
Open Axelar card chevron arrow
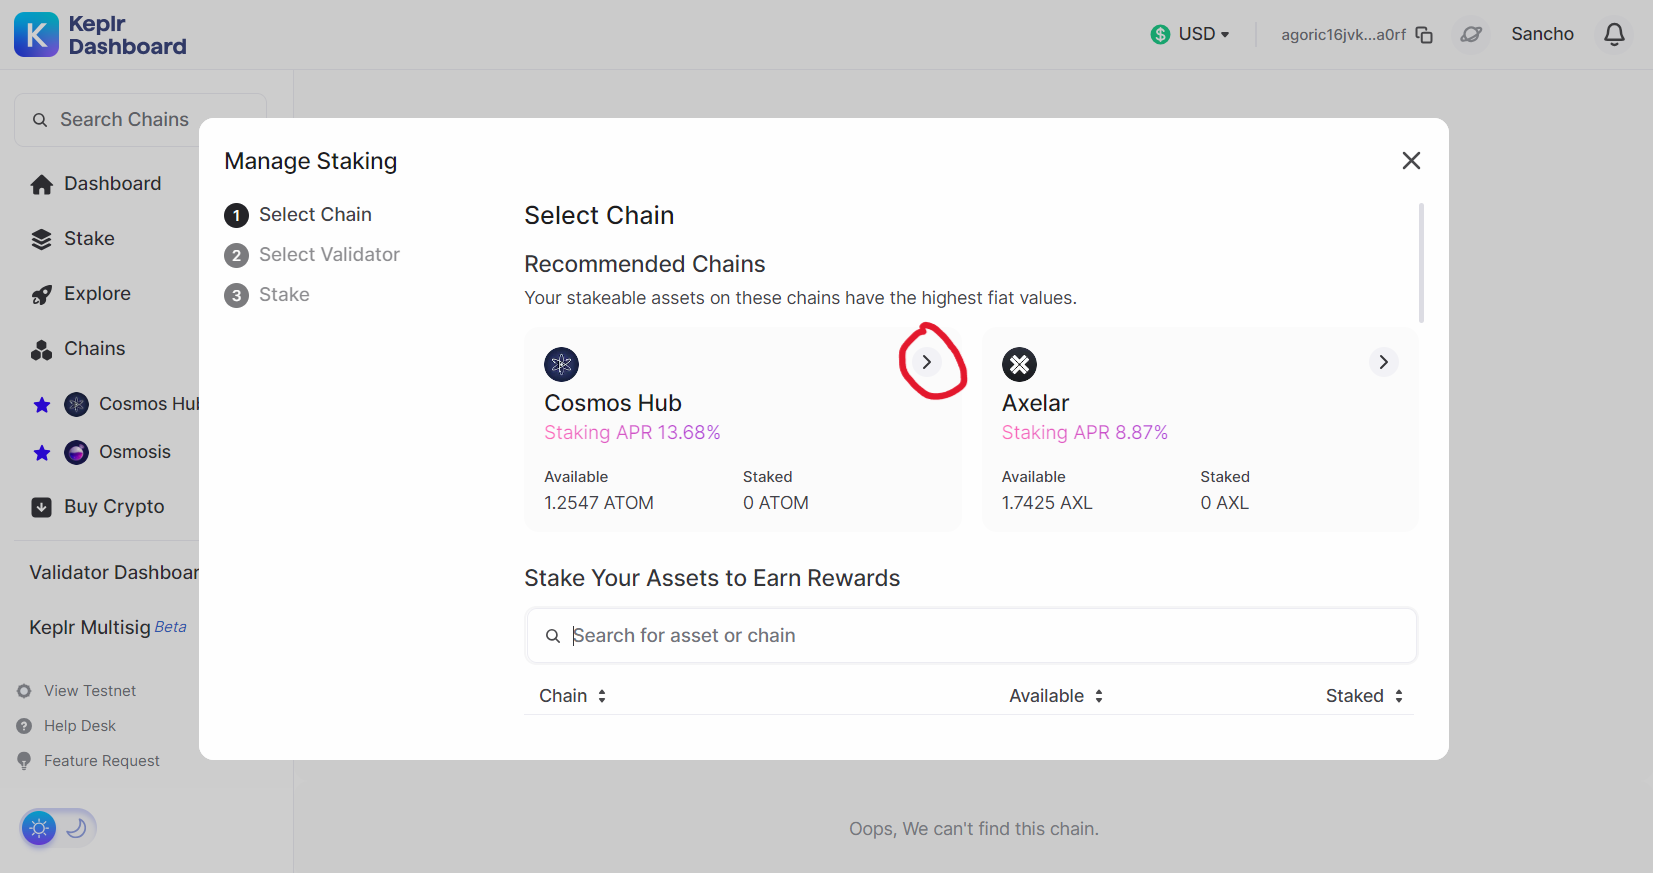1383,362
